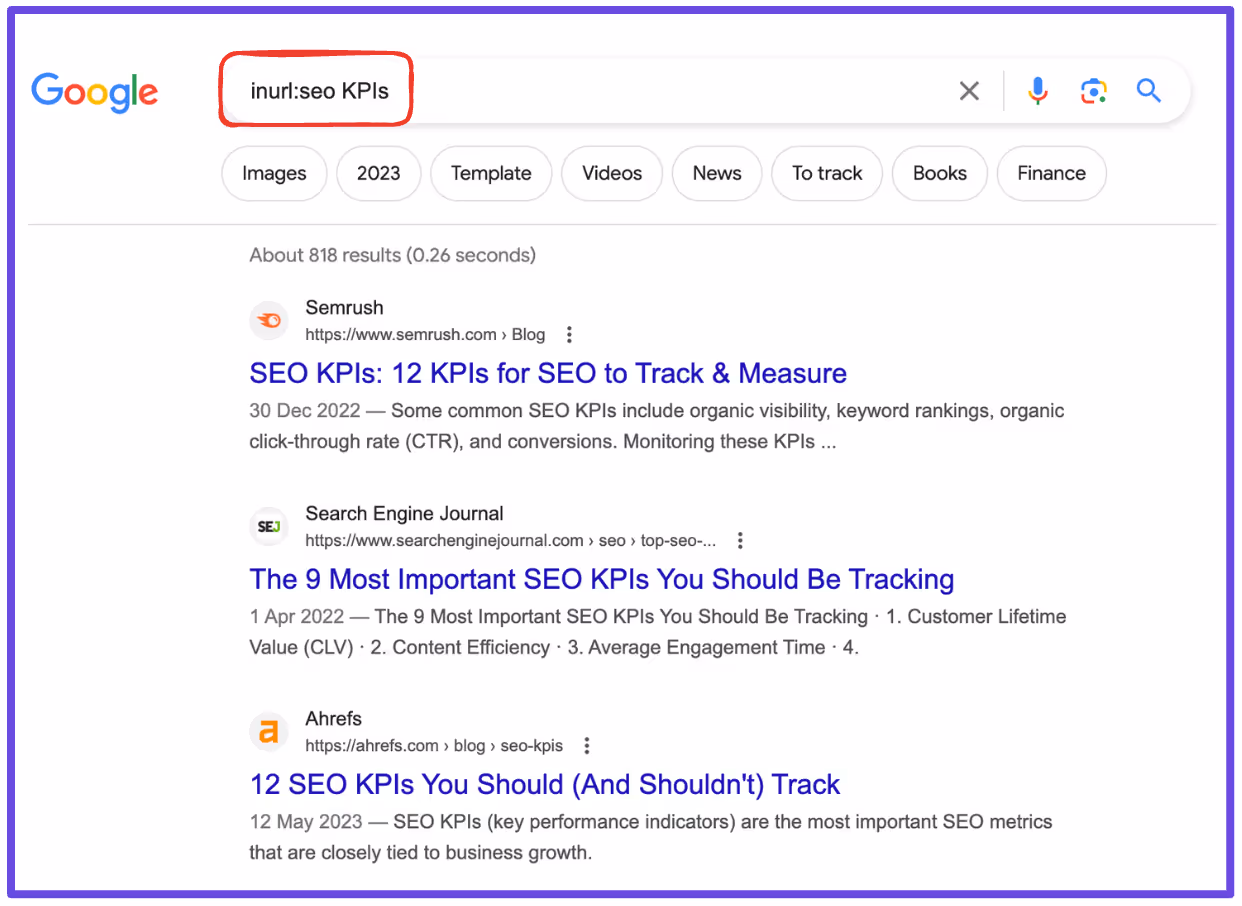Click the Semrush favicon
The height and width of the screenshot is (906, 1242).
pos(268,320)
